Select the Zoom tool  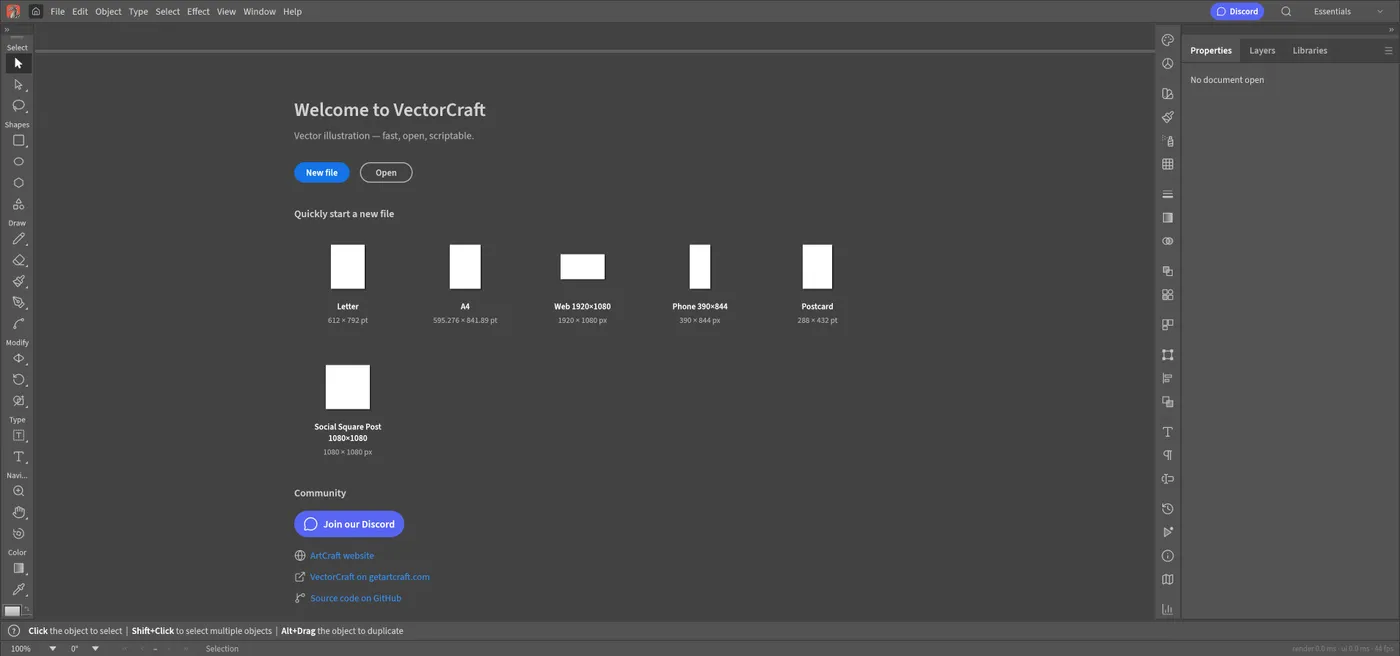click(x=18, y=492)
